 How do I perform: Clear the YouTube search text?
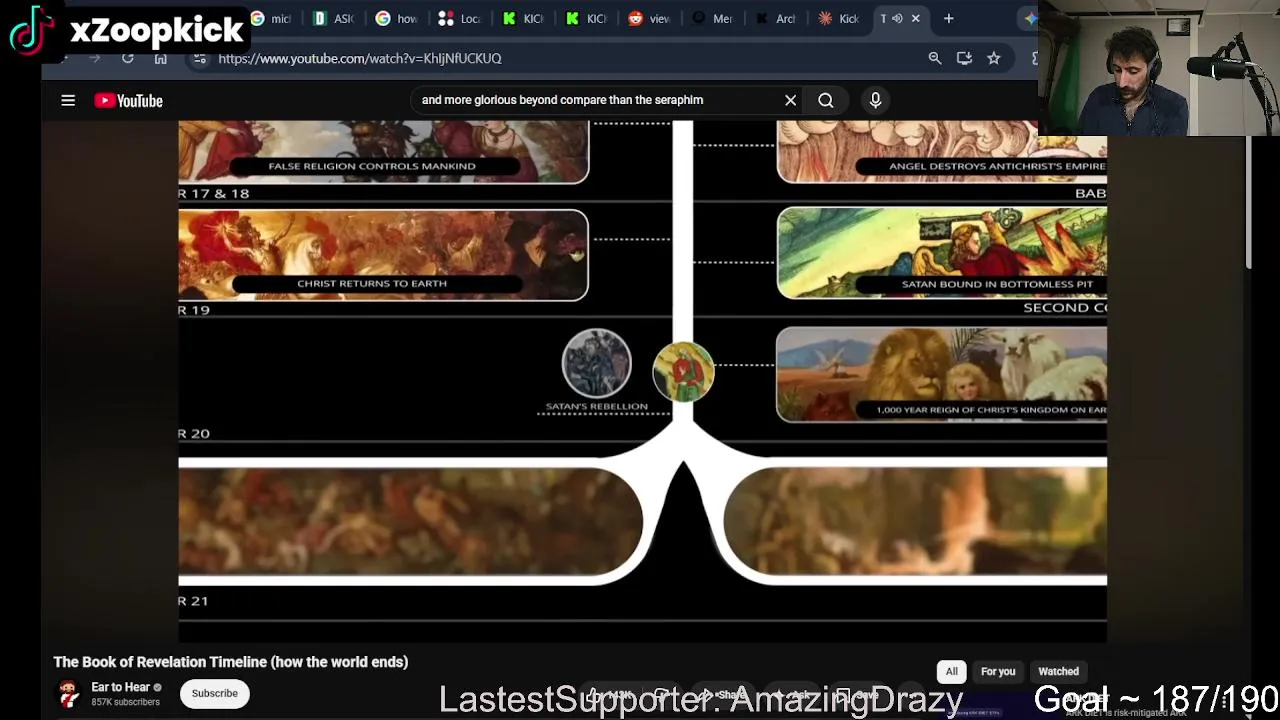coord(790,100)
